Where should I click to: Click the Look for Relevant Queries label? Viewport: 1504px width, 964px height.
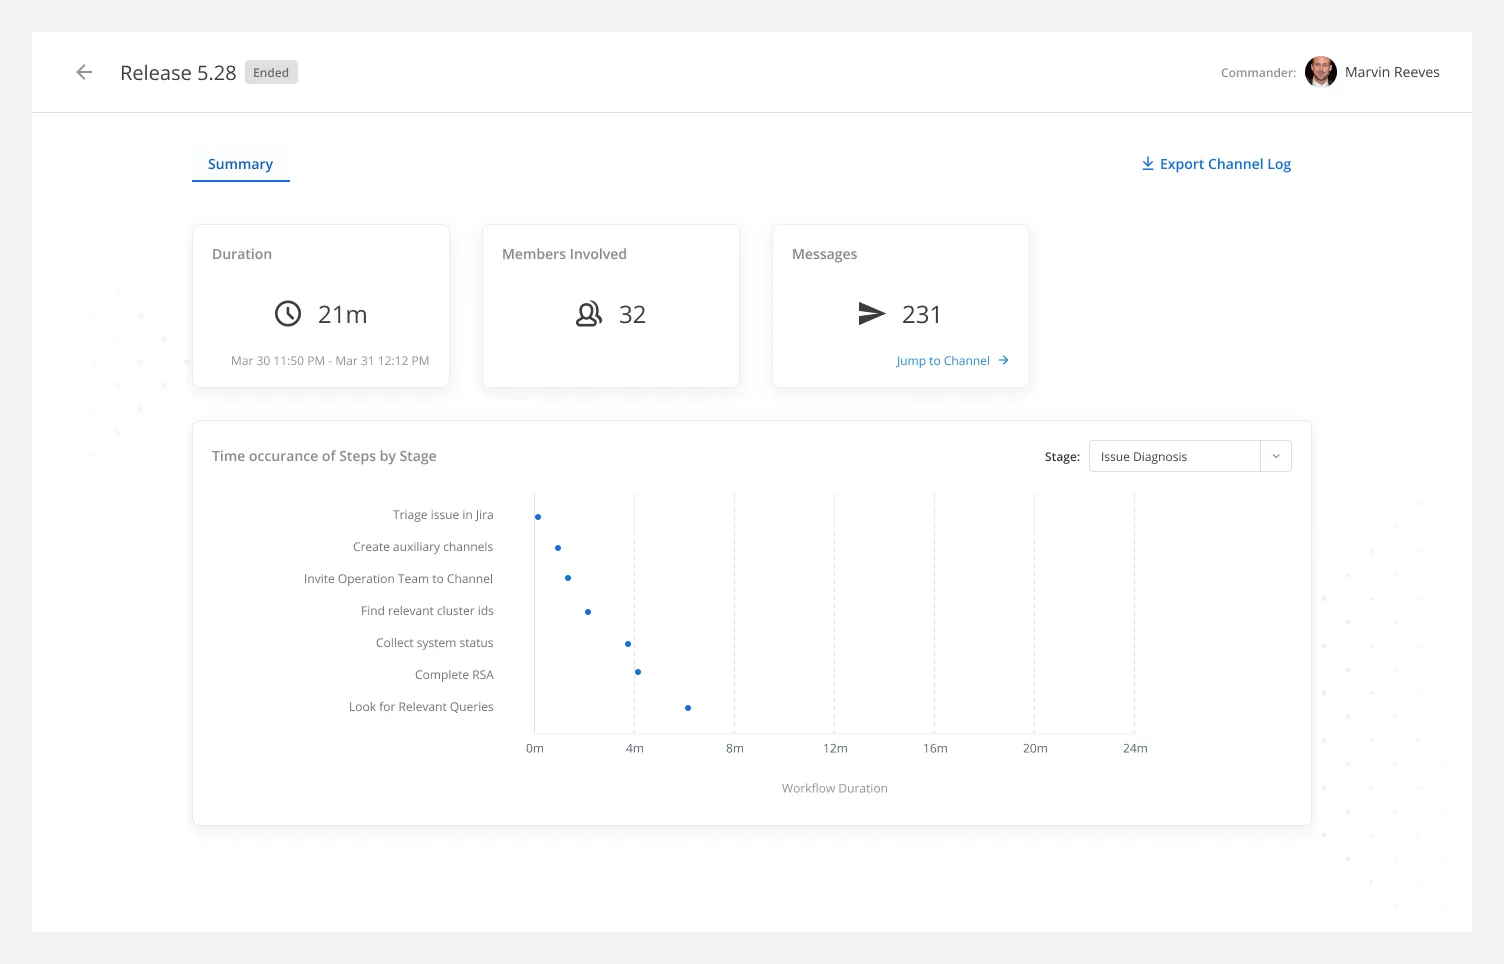point(421,707)
